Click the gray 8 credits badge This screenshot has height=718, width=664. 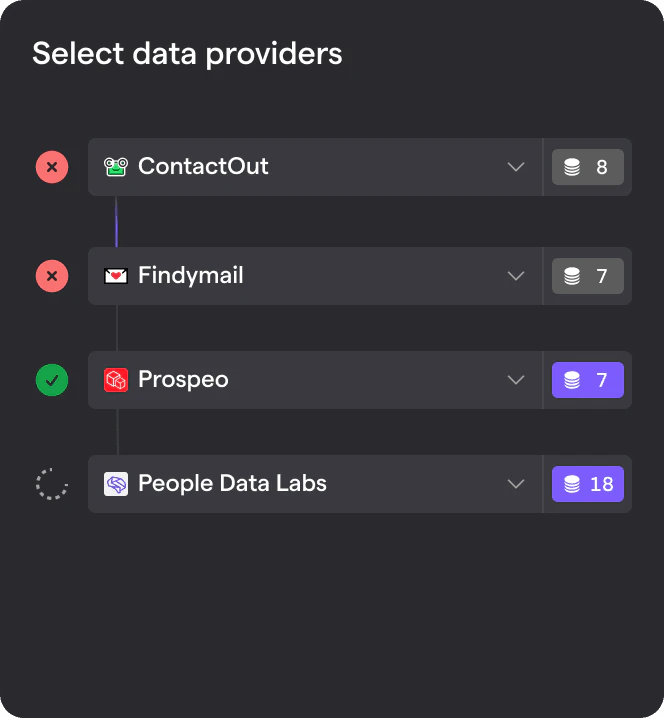[588, 167]
